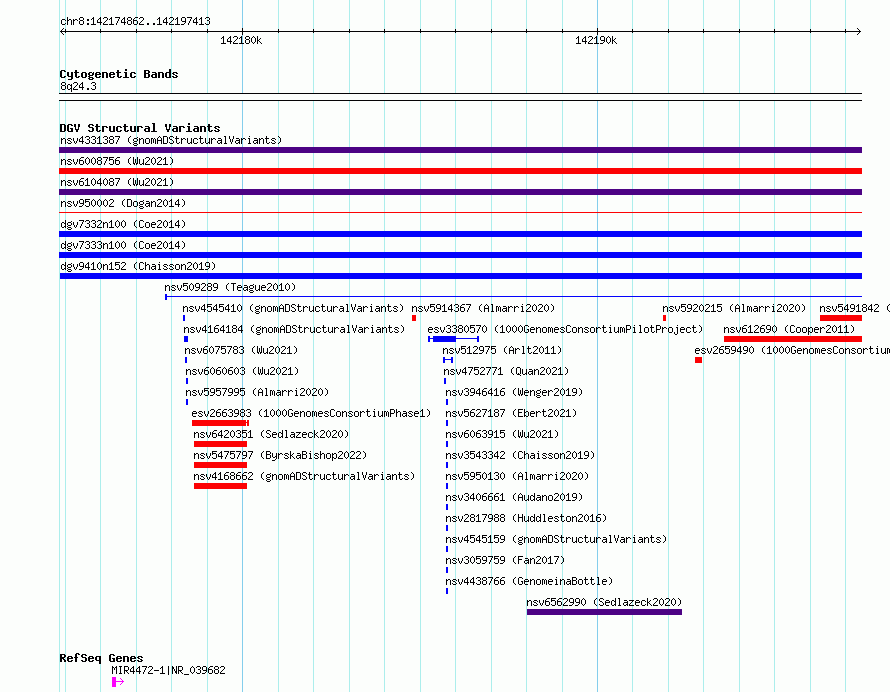Click the red esv2659490 marker

coord(699,360)
